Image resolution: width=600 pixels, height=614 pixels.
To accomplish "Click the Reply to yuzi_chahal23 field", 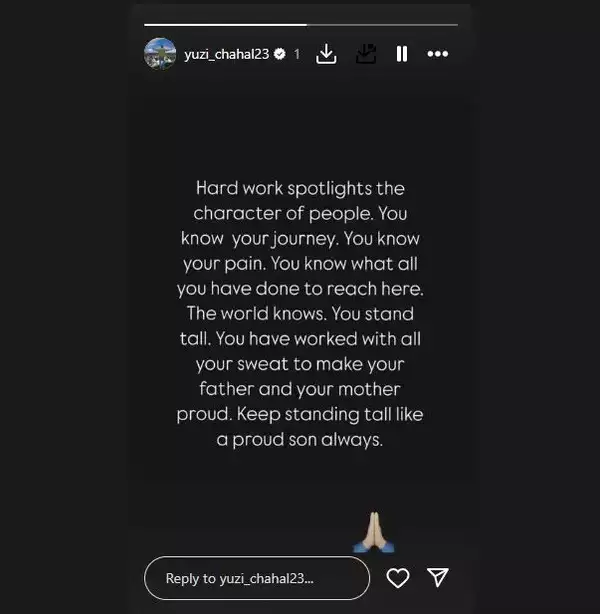I will (x=257, y=578).
